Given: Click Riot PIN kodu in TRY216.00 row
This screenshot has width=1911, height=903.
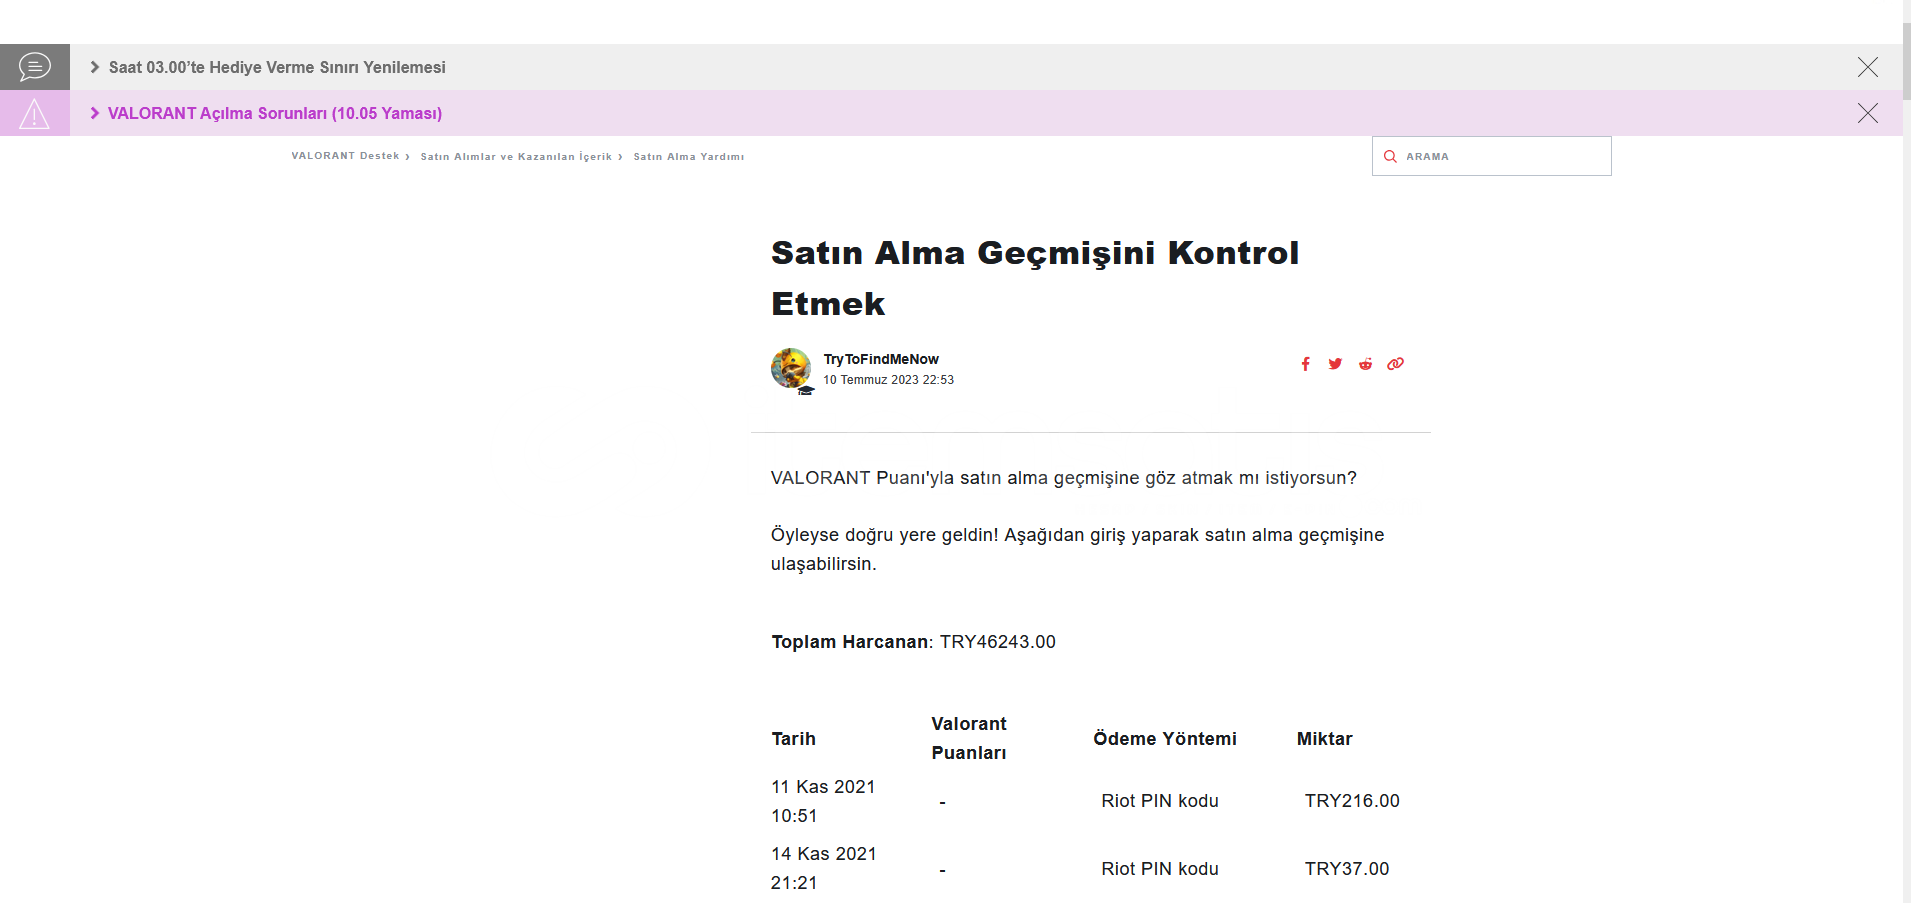Looking at the screenshot, I should tap(1160, 801).
